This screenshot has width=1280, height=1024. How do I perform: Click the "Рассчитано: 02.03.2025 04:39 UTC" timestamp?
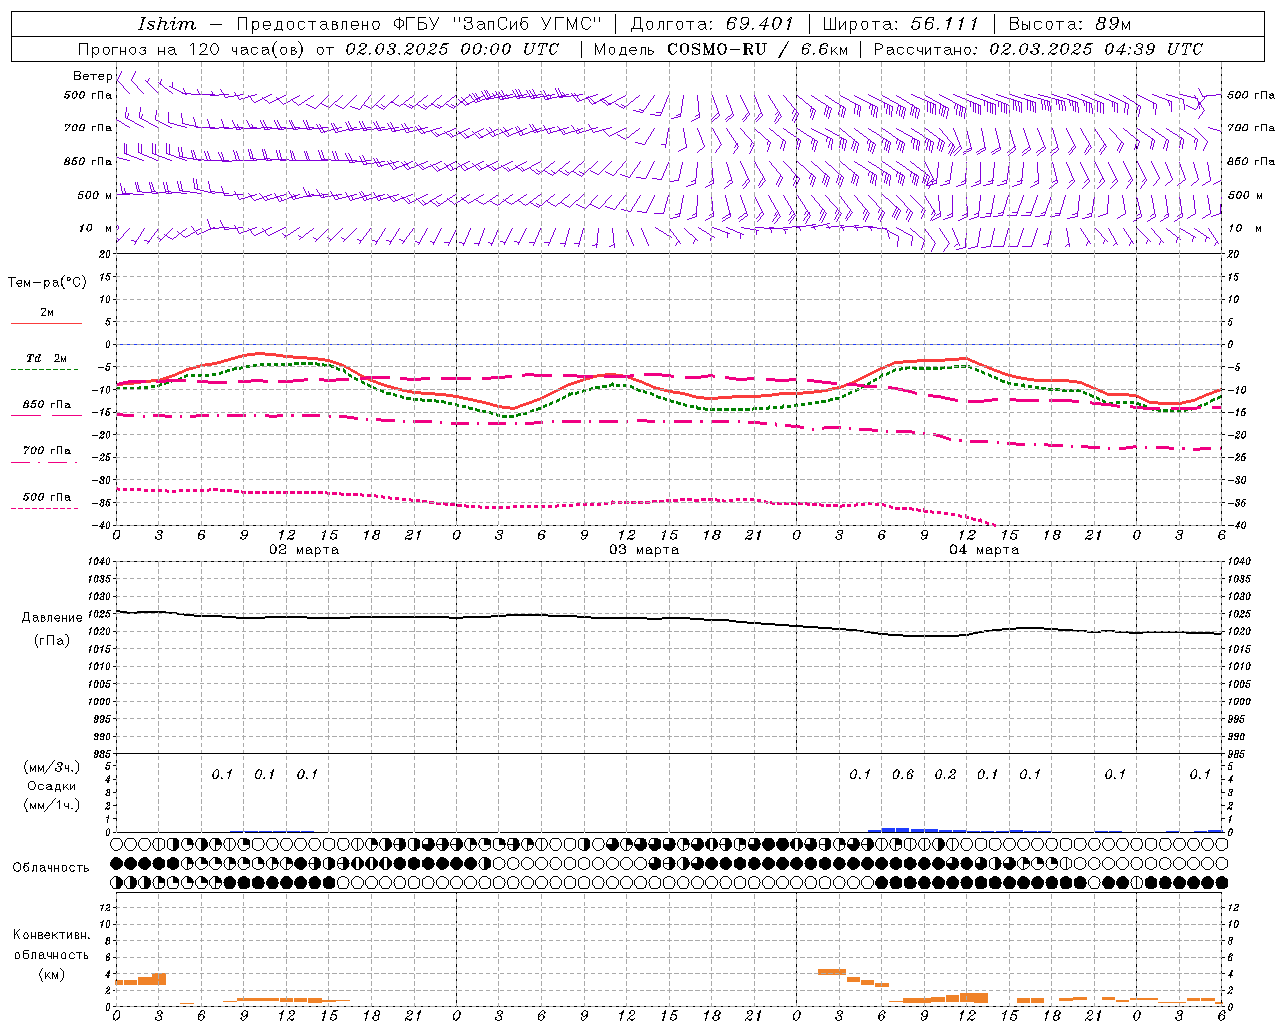[x=1038, y=49]
